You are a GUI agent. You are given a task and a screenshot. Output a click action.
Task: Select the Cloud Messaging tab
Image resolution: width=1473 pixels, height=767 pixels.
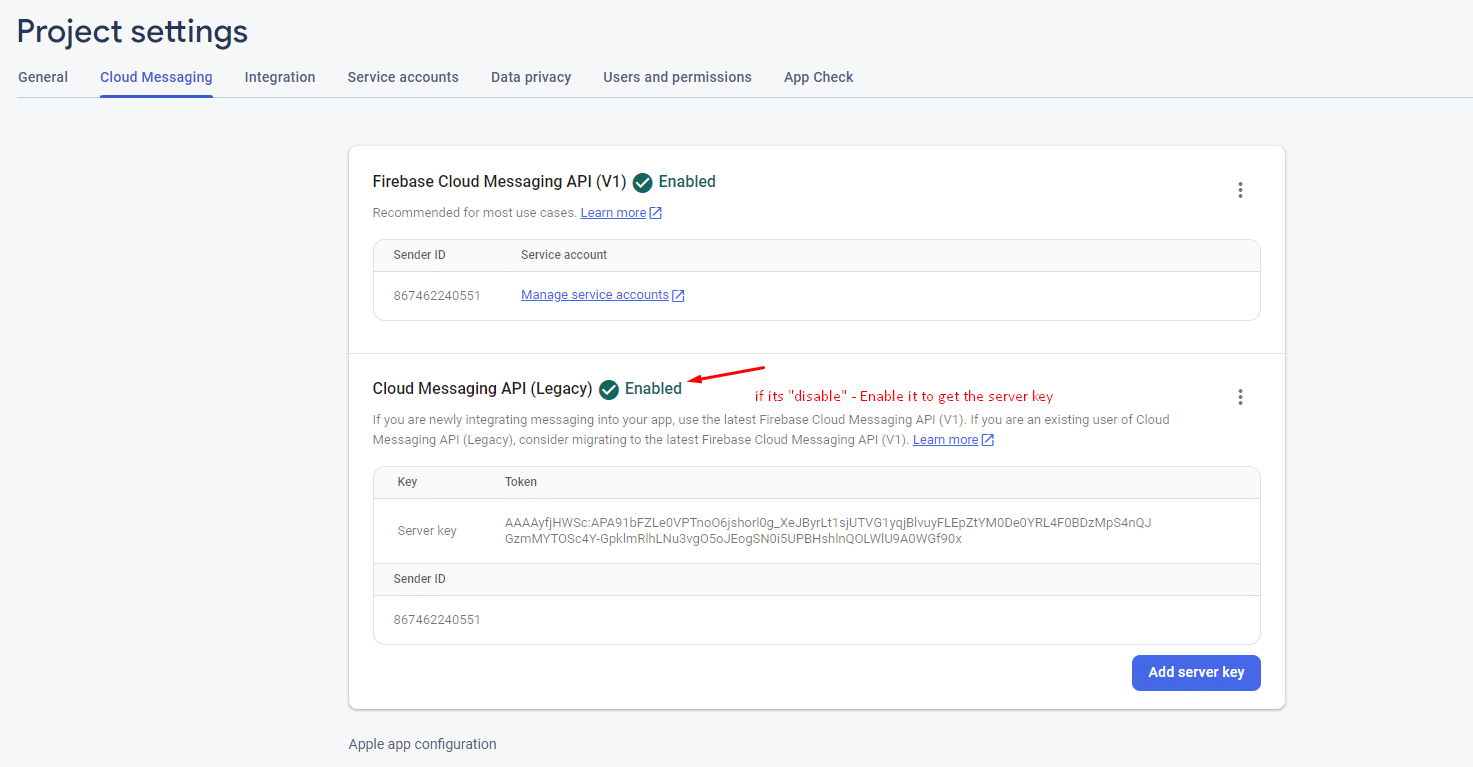point(156,77)
